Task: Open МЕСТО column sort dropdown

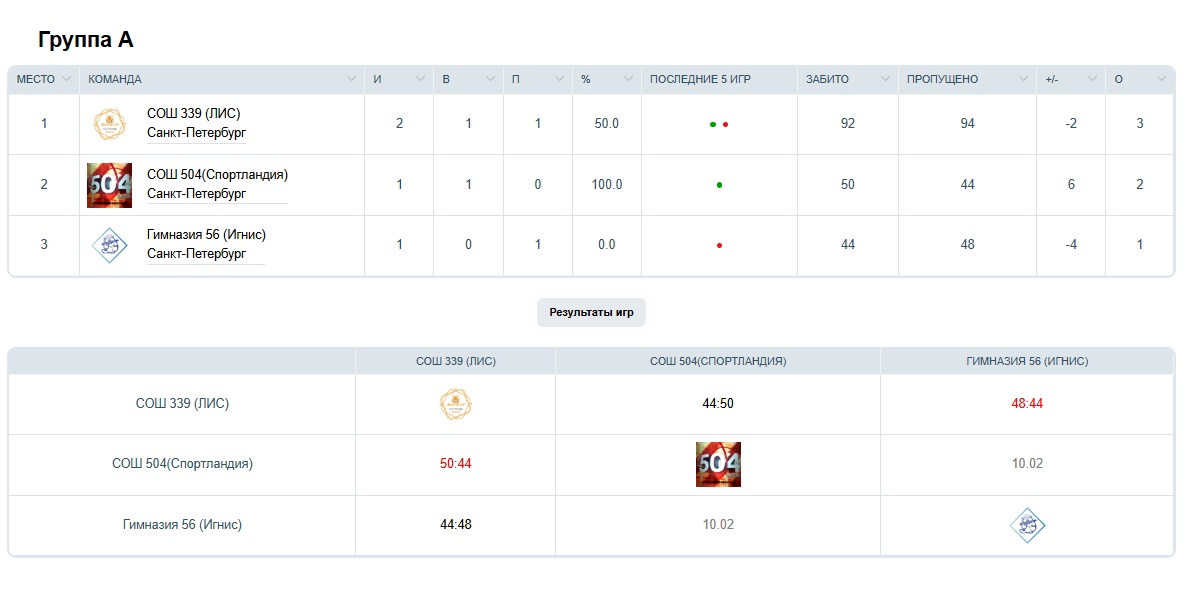Action: [66, 79]
